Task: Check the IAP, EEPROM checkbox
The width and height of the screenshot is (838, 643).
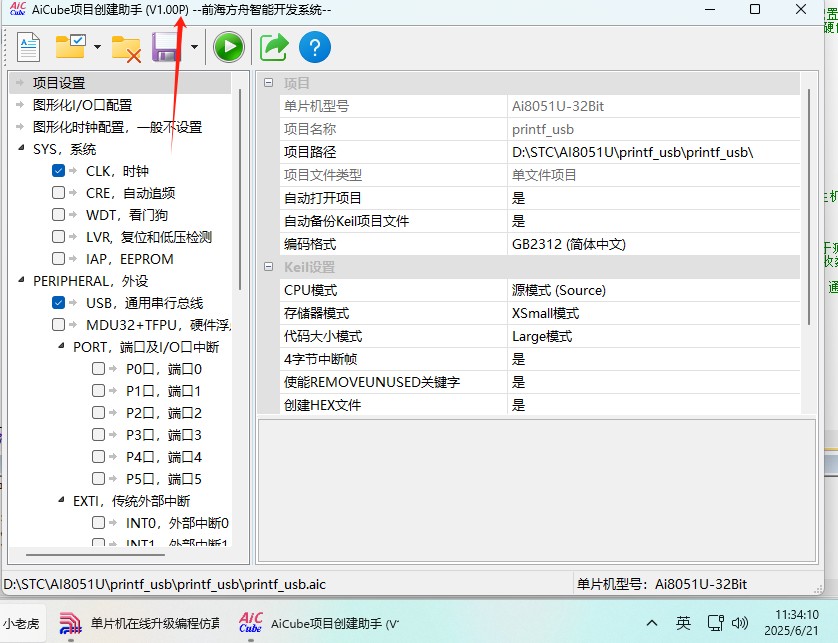Action: click(58, 259)
